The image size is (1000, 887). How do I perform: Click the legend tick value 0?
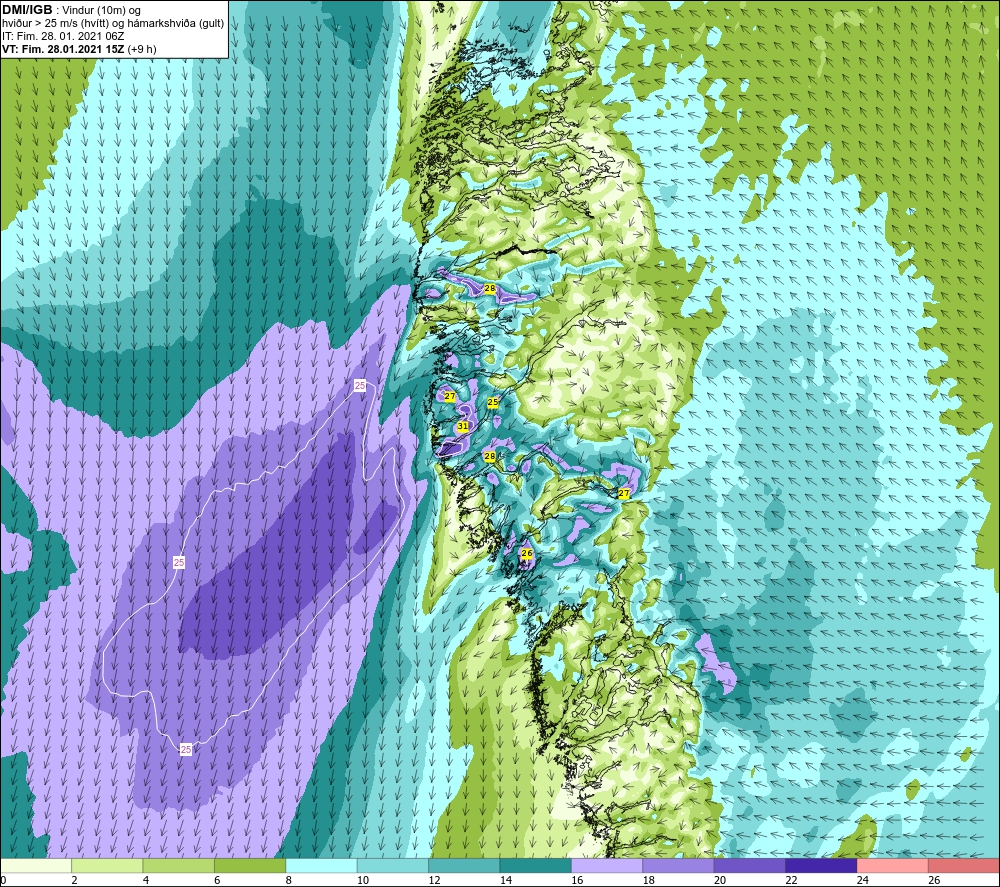click(x=3, y=880)
